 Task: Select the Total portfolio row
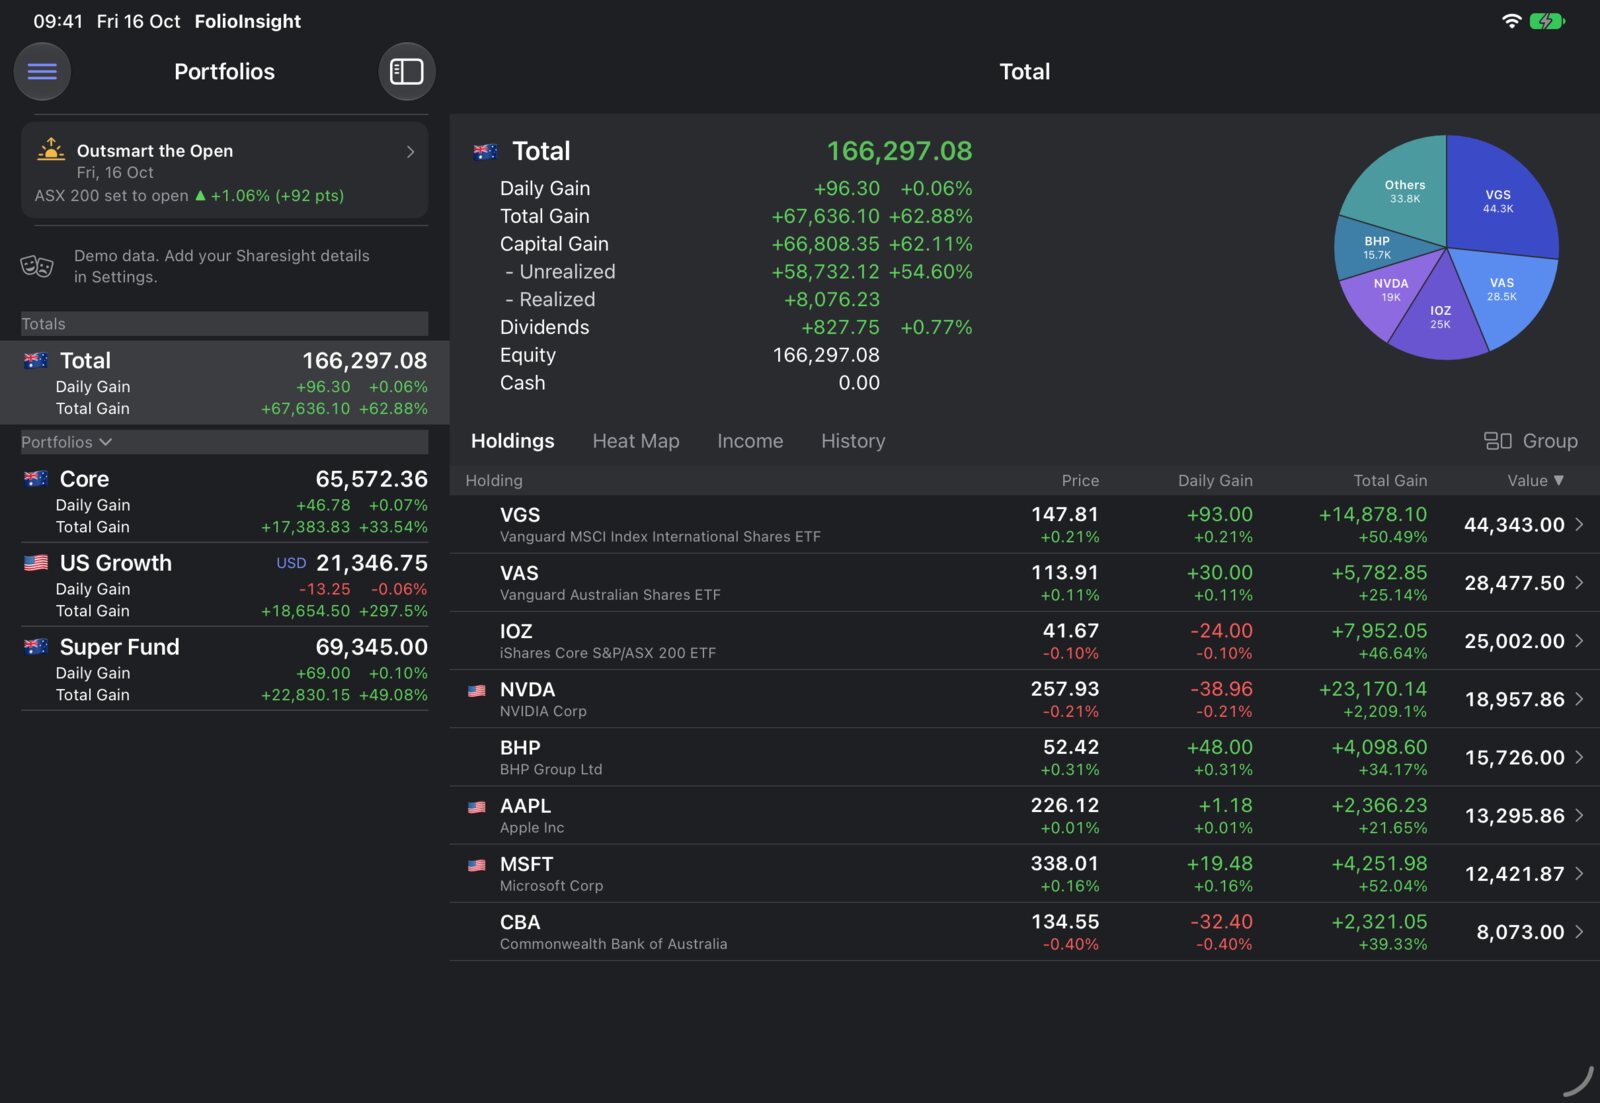coord(225,383)
